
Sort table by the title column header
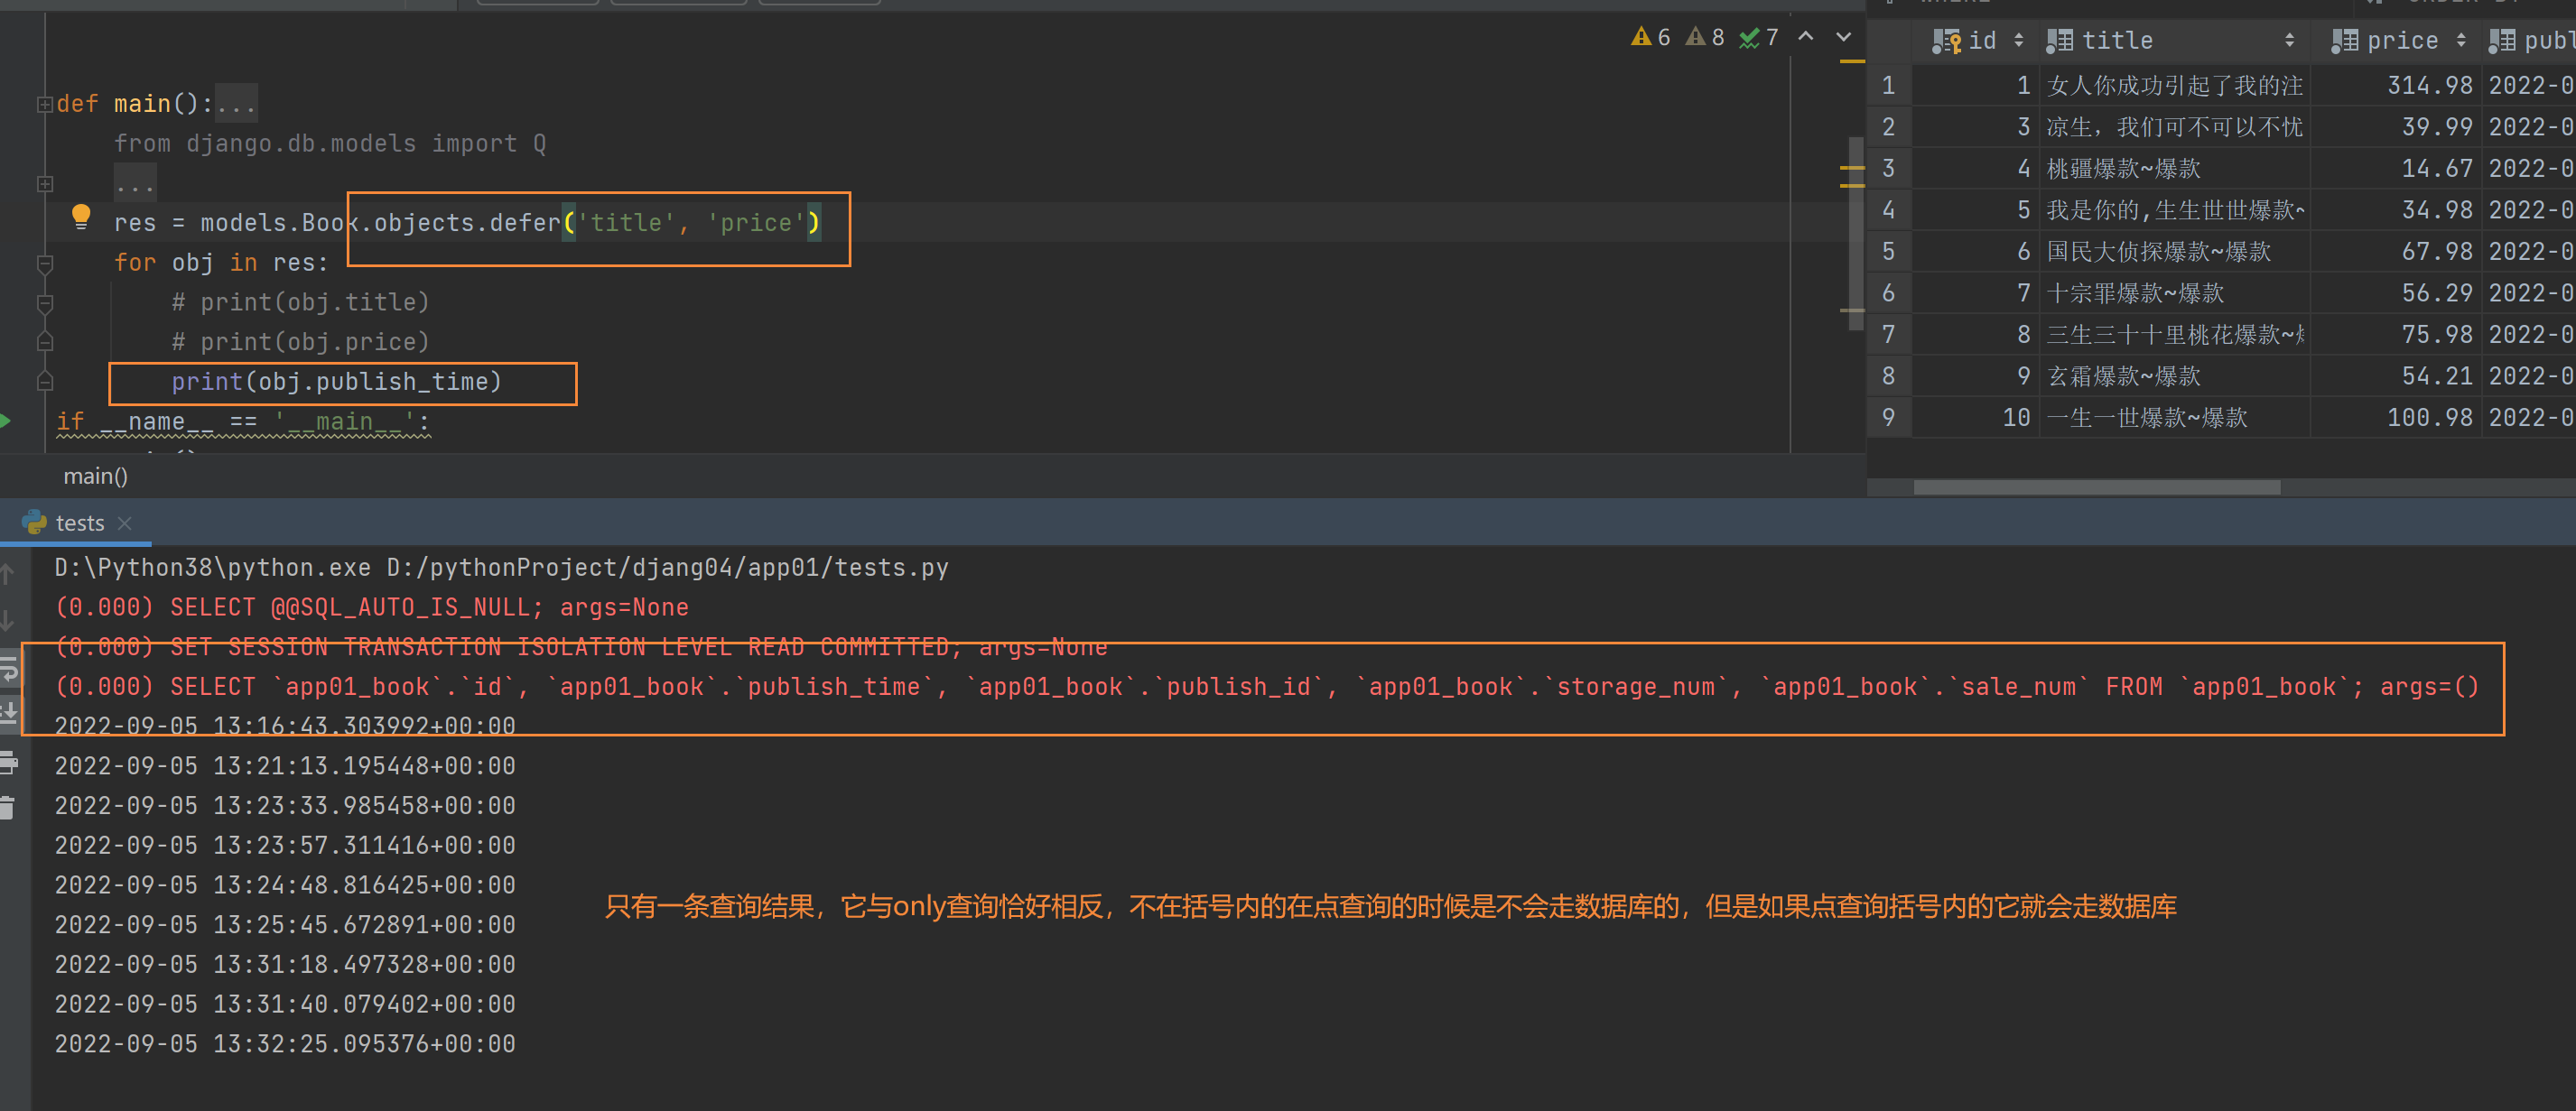(2171, 40)
